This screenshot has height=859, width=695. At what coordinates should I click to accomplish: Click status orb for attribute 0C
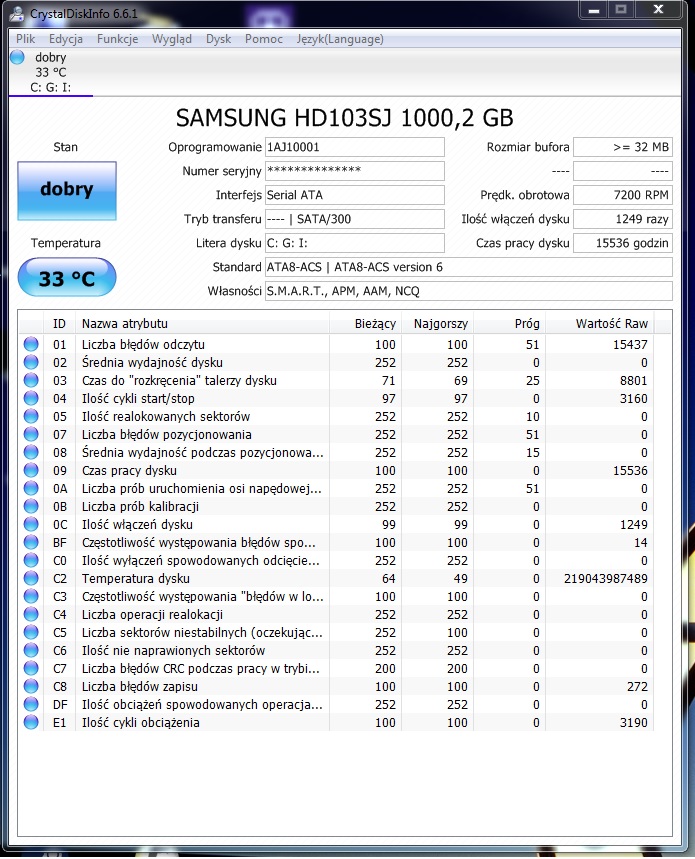point(31,524)
